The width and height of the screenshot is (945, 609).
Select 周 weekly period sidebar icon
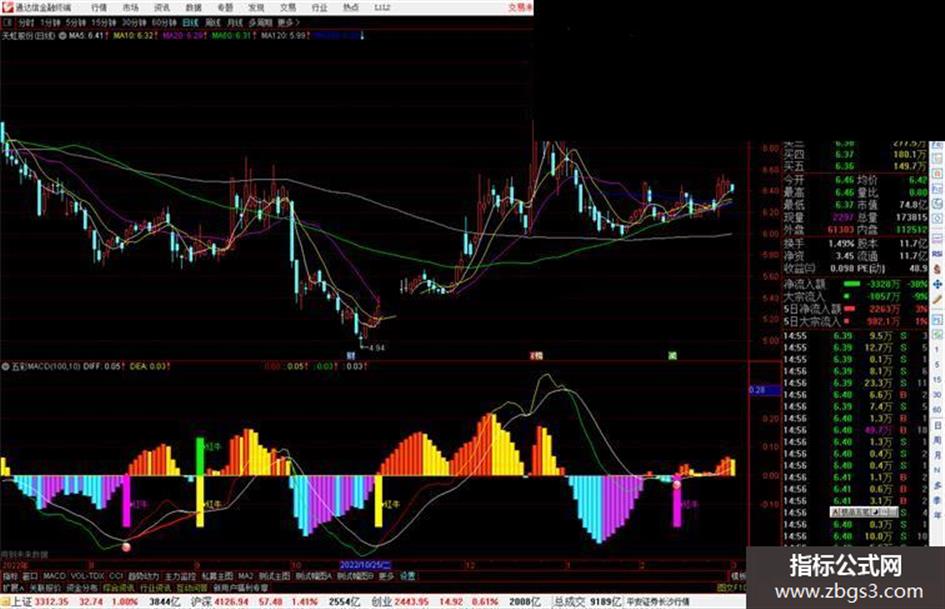point(937,440)
